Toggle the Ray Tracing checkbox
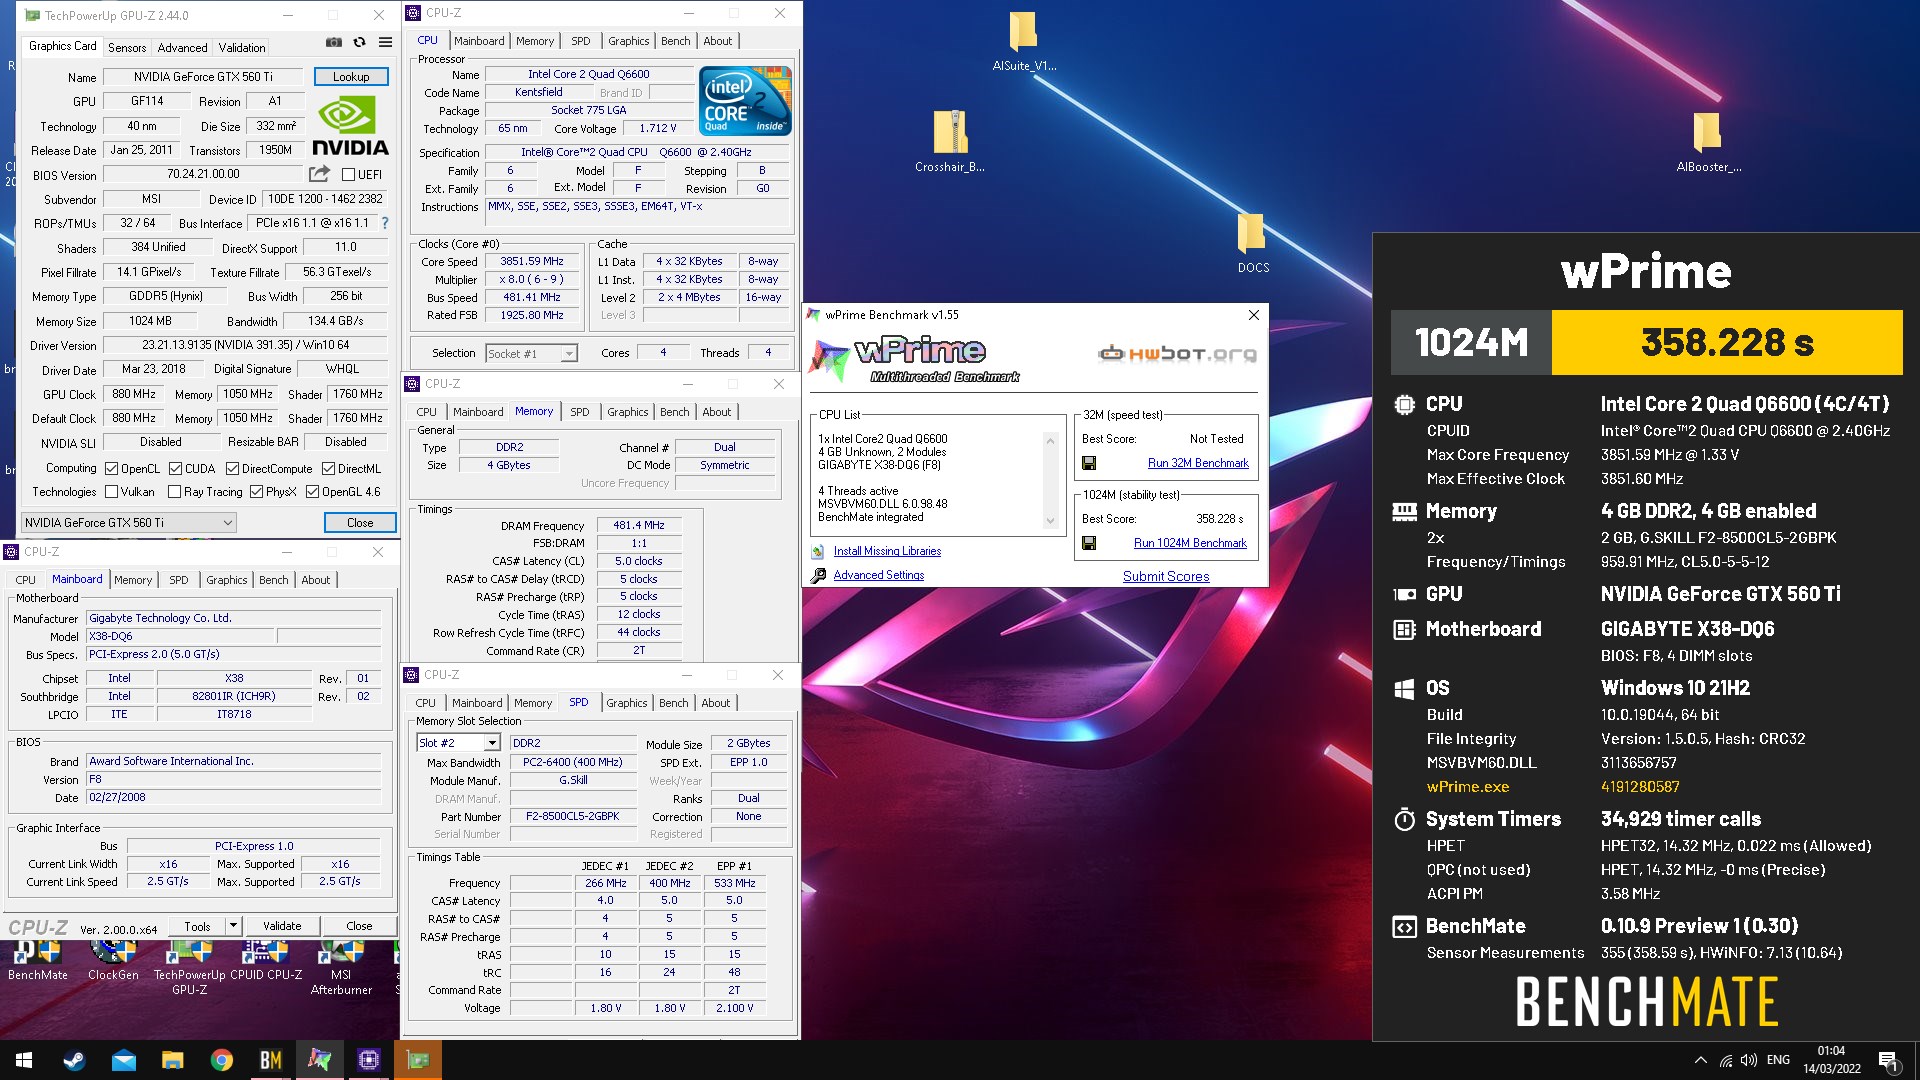 click(175, 492)
